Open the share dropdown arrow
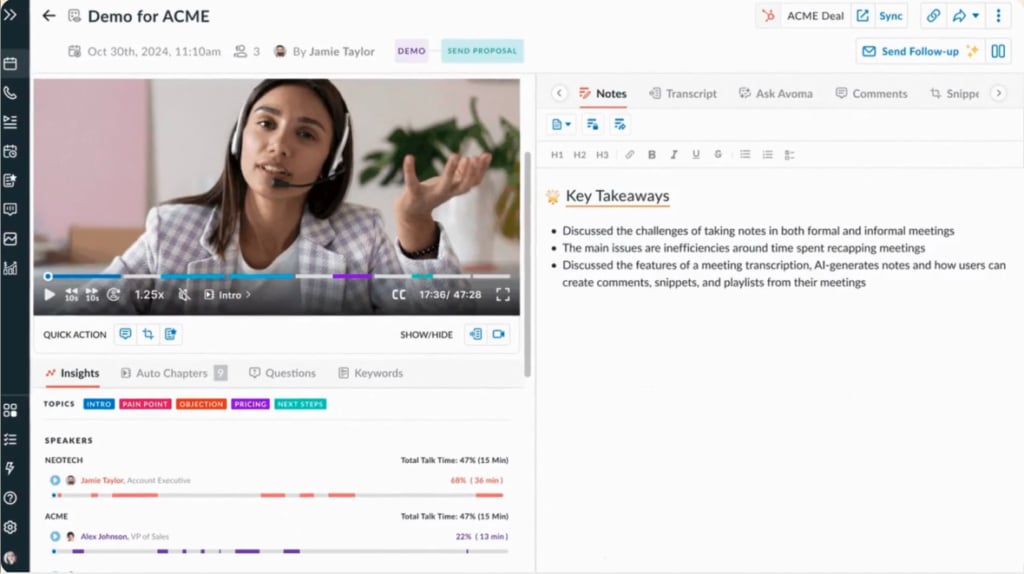The height and width of the screenshot is (574, 1024). [976, 16]
